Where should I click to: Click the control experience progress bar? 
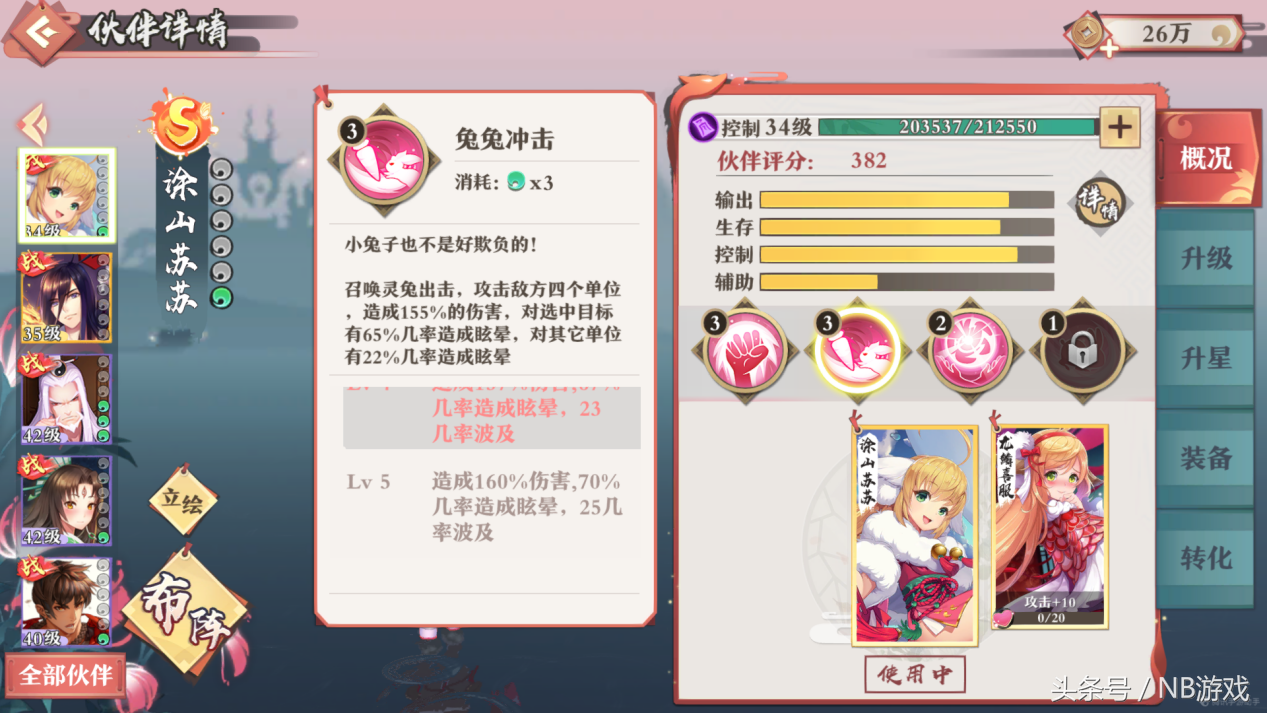tap(958, 127)
